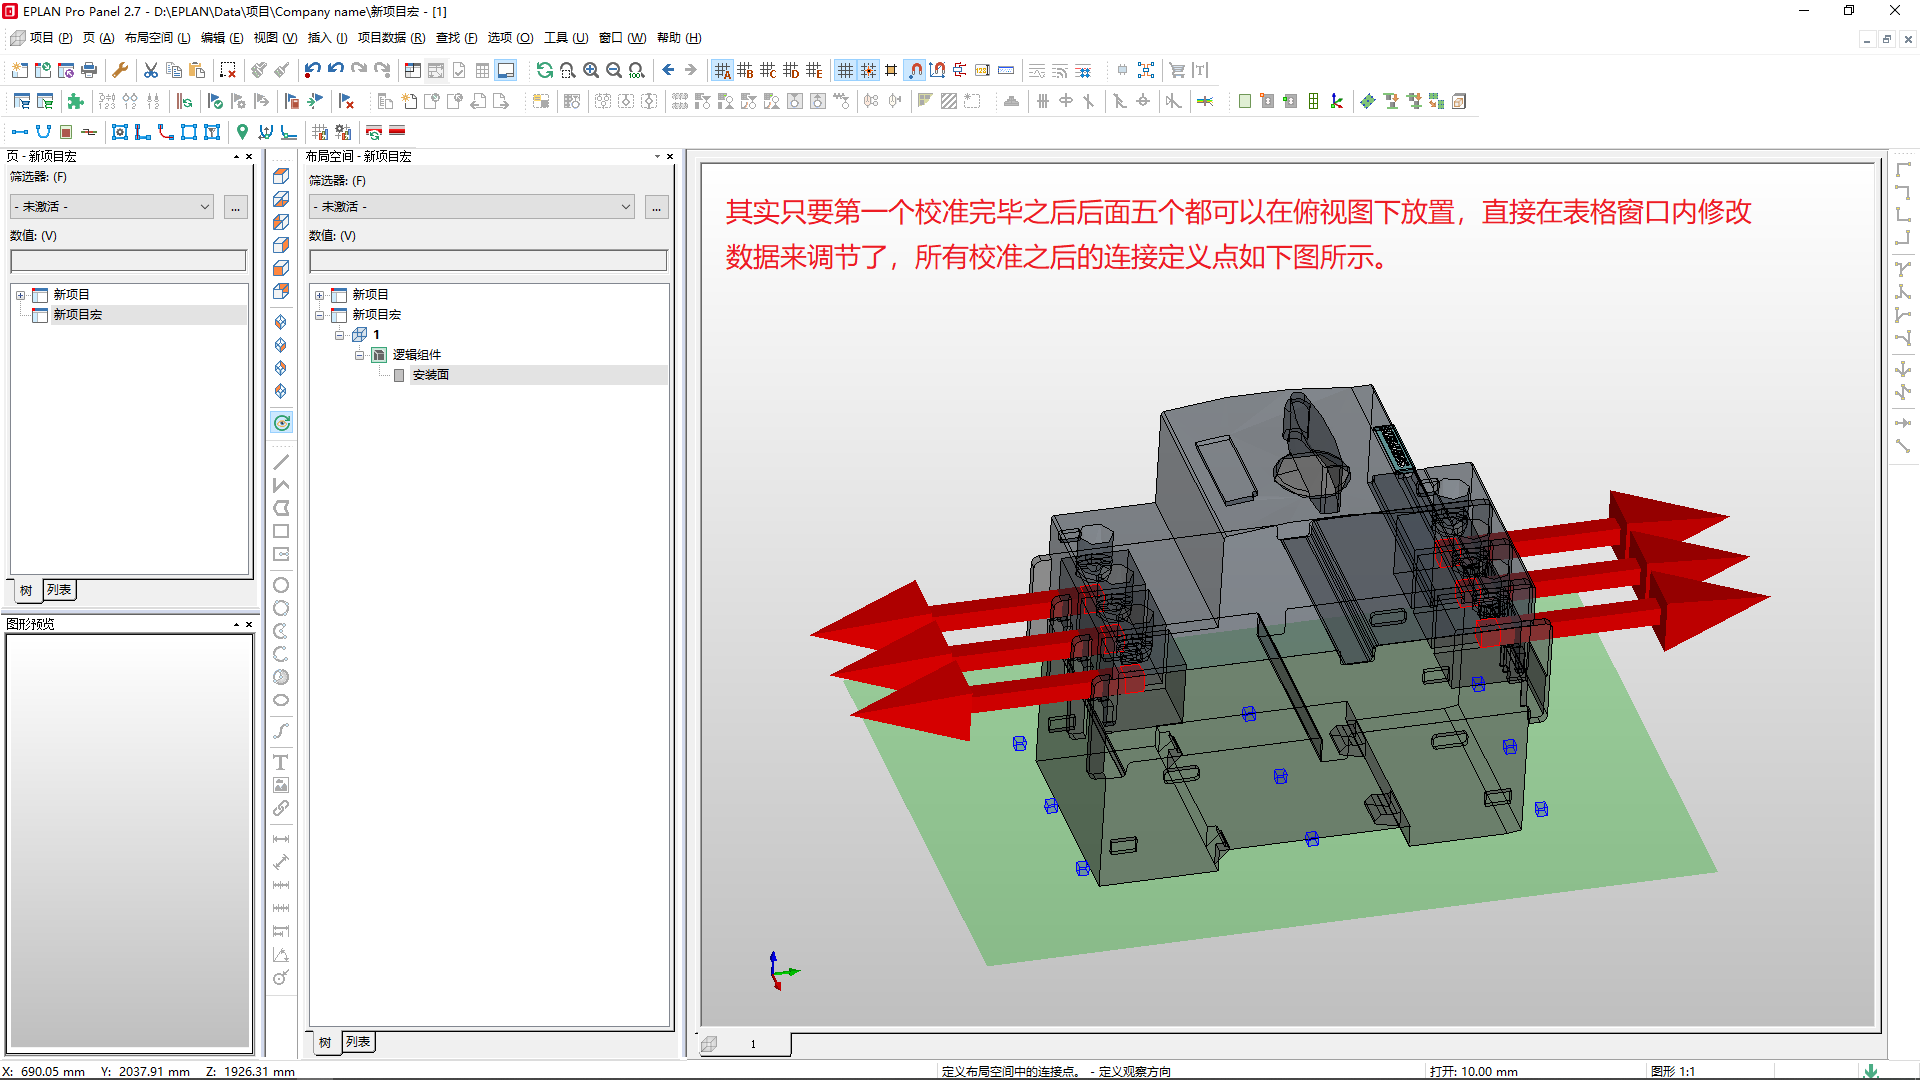
Task: Click inside the 数值 value input field
Action: coord(128,260)
